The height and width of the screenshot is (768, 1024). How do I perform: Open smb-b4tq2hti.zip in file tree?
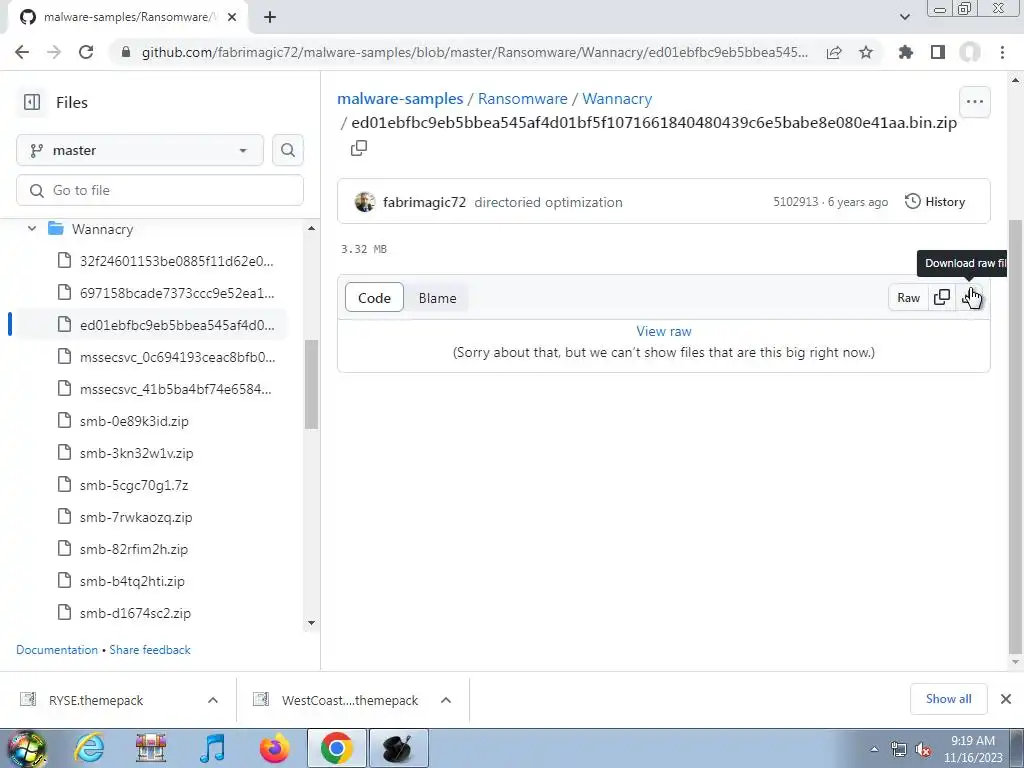point(132,581)
